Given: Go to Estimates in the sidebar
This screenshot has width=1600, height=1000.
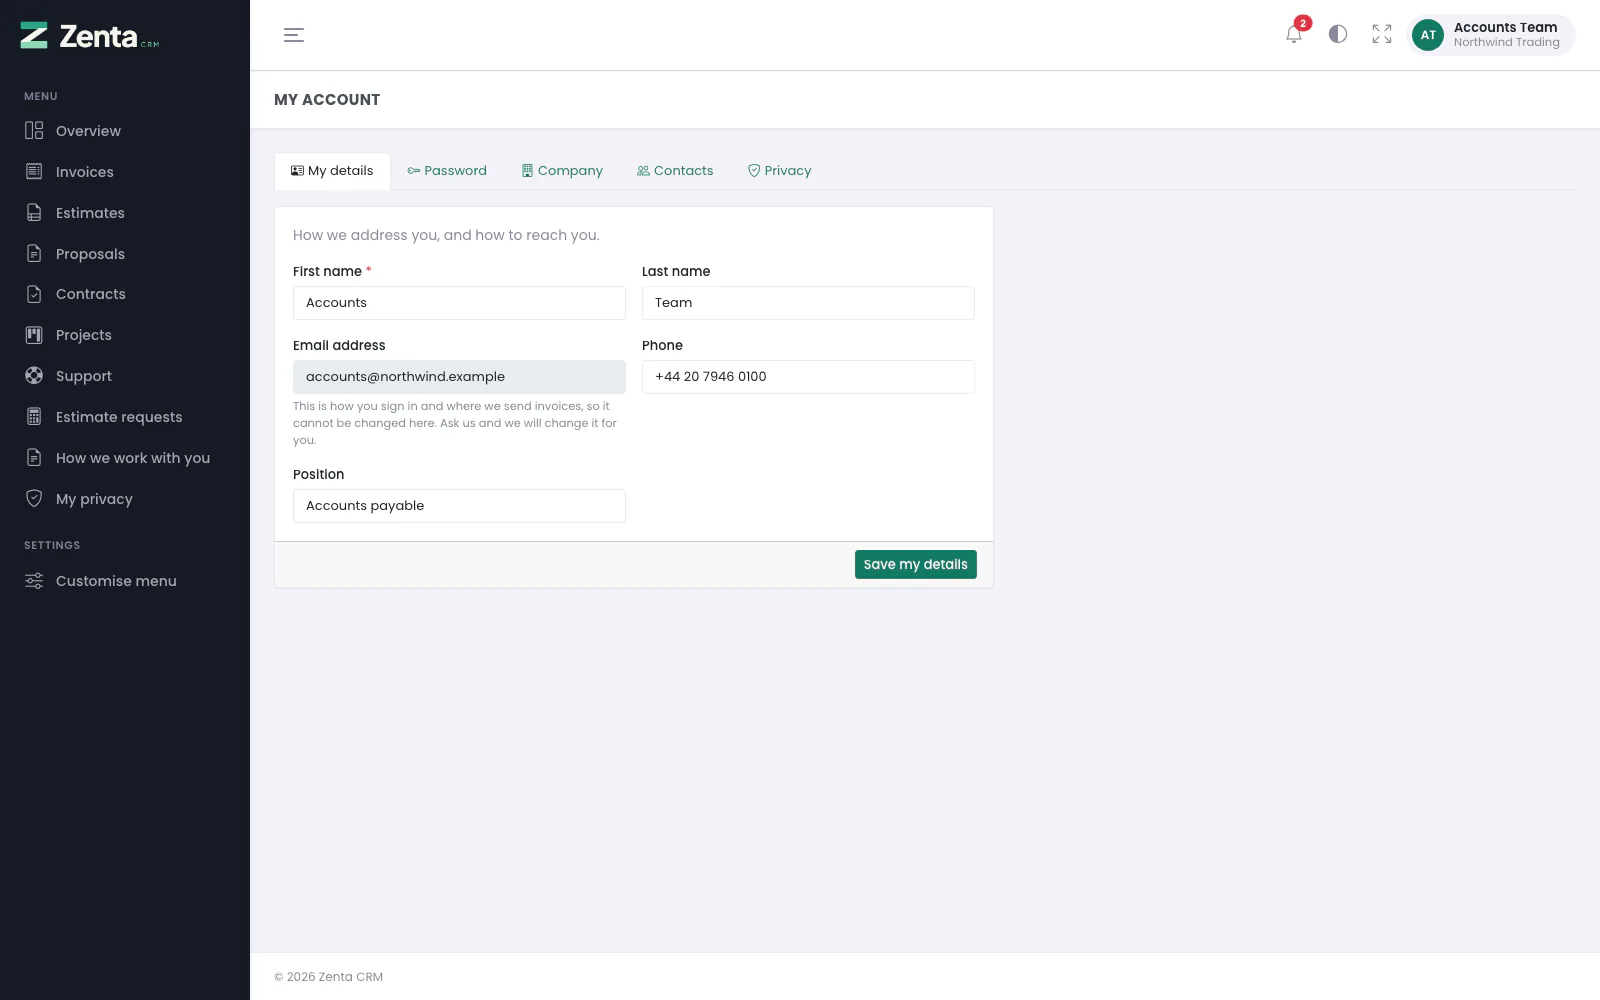Looking at the screenshot, I should tap(90, 213).
